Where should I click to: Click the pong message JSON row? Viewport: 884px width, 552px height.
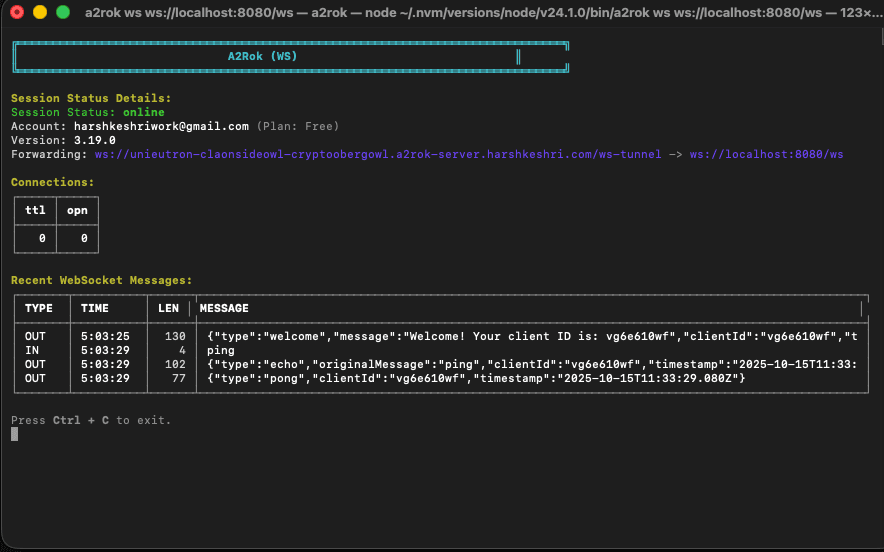click(477, 378)
